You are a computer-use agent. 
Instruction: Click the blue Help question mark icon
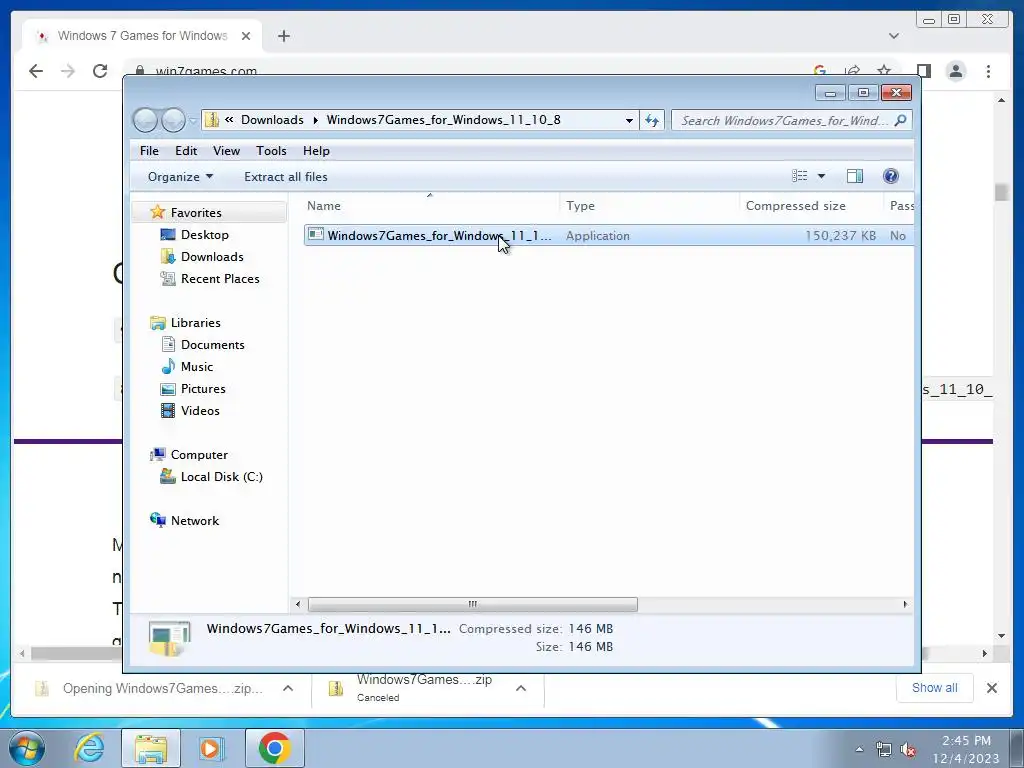click(891, 176)
